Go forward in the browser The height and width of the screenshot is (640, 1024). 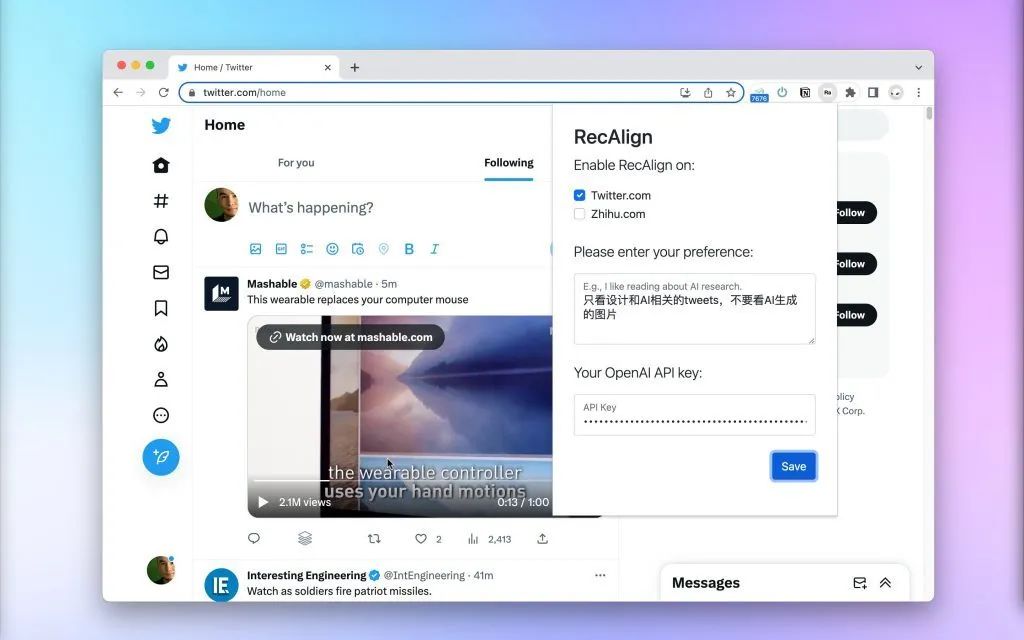140,93
